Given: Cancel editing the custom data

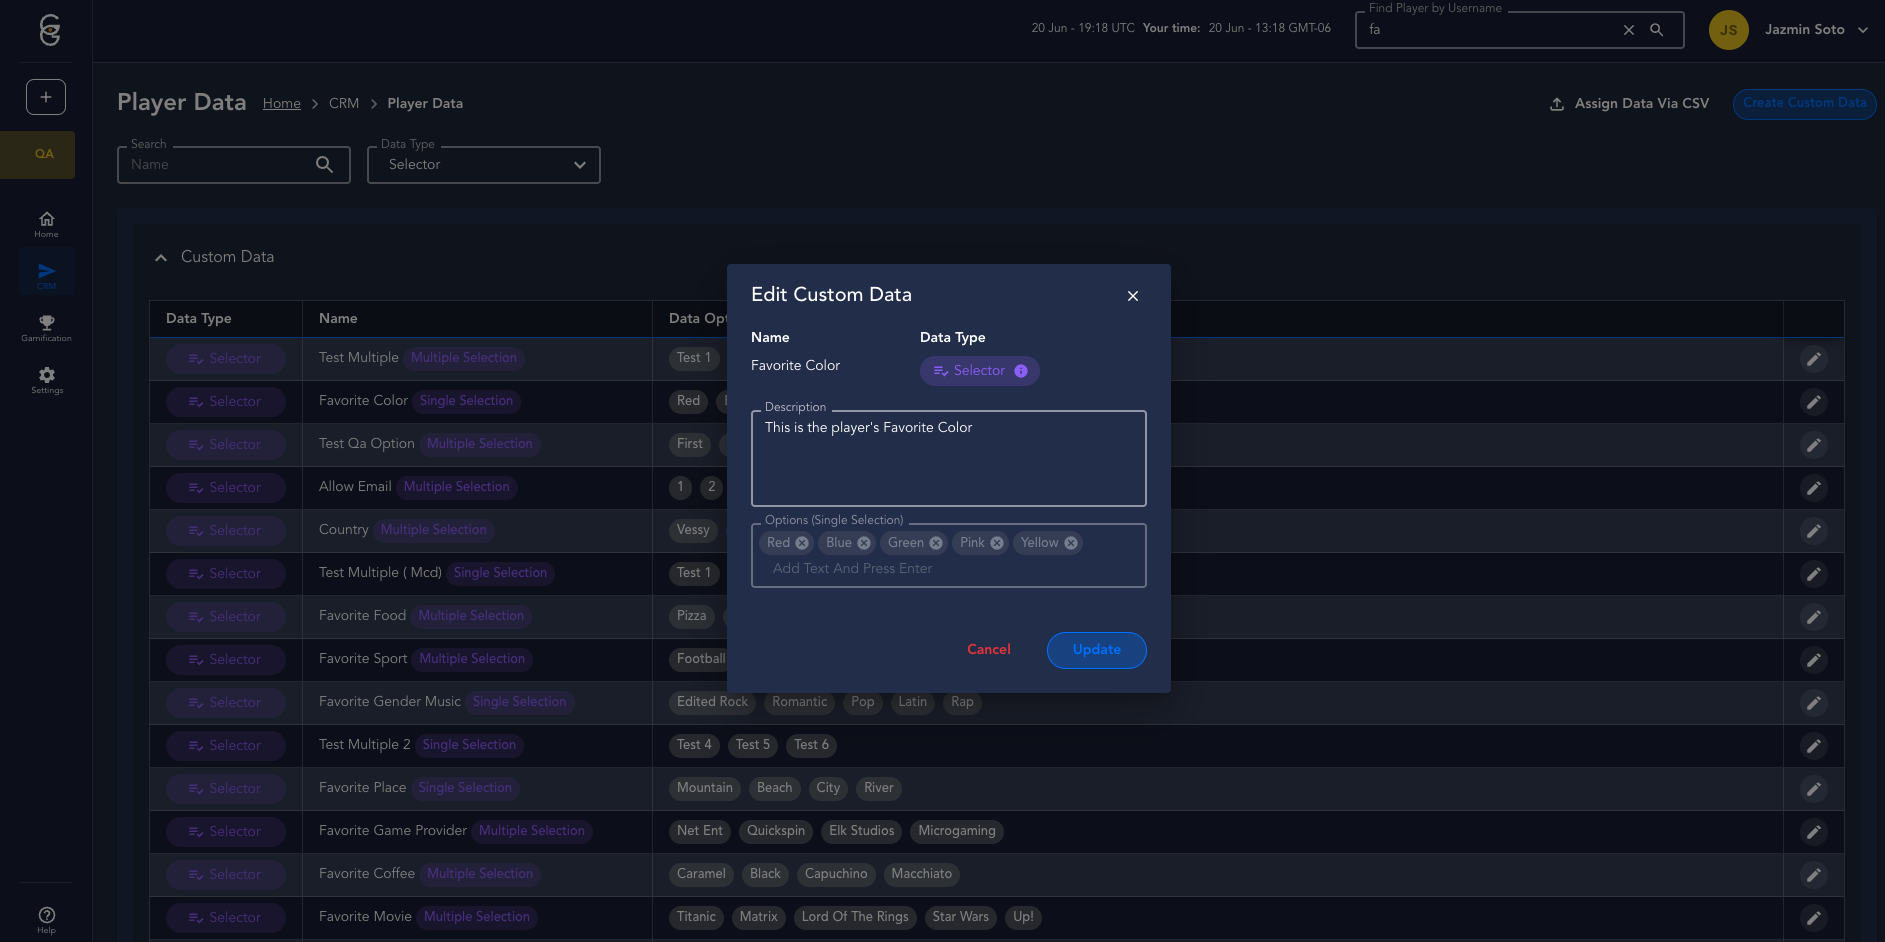Looking at the screenshot, I should (x=988, y=650).
